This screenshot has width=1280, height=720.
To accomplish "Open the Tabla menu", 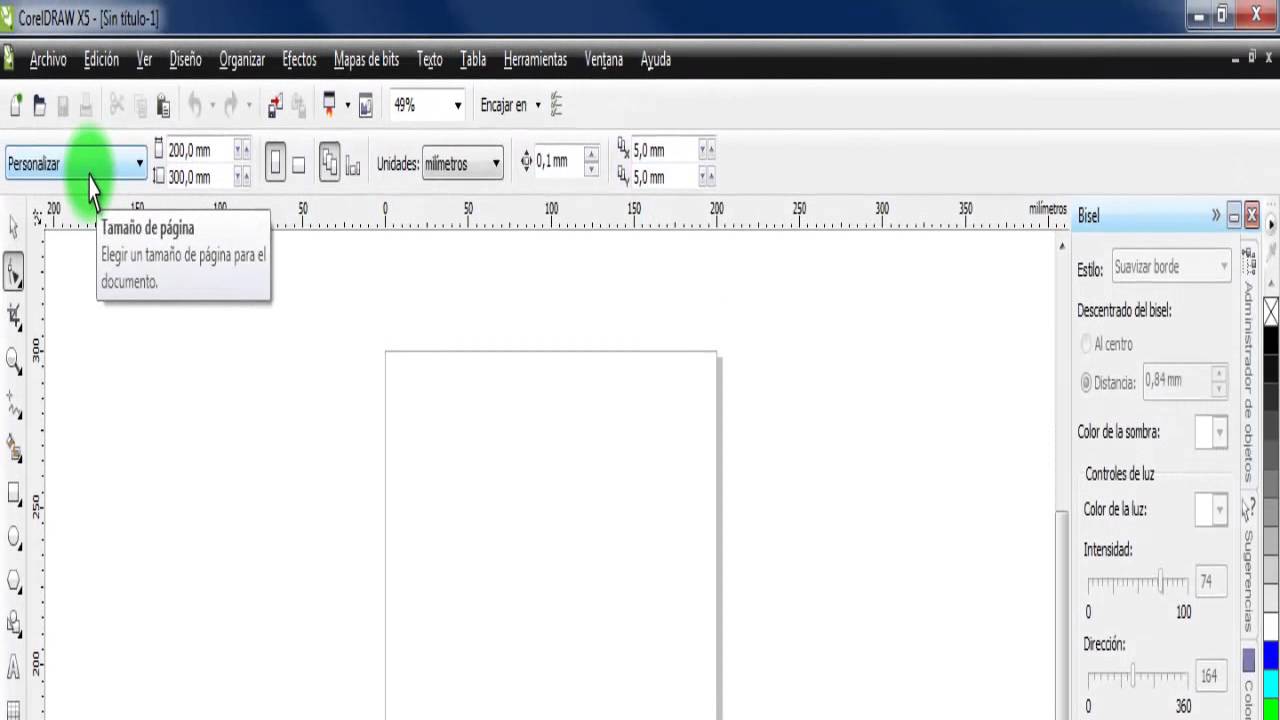I will pyautogui.click(x=473, y=60).
